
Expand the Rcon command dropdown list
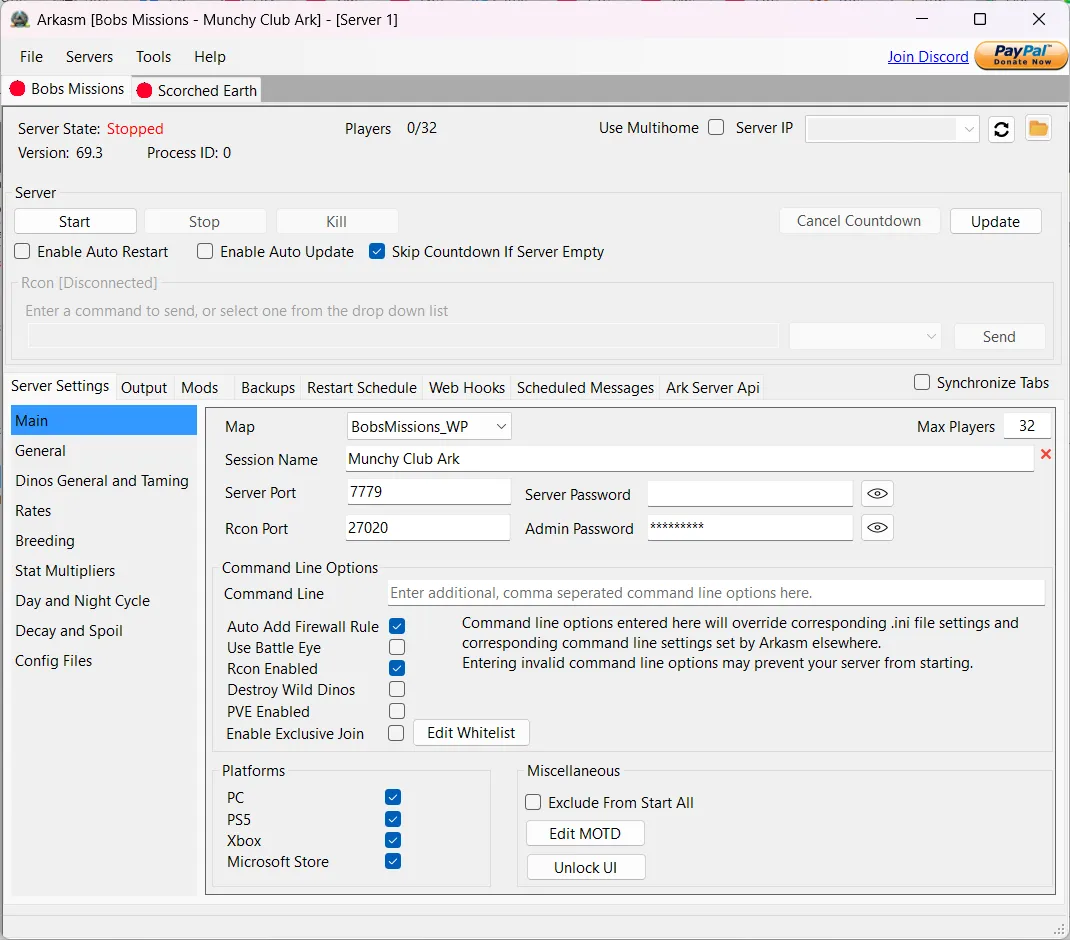(x=865, y=337)
